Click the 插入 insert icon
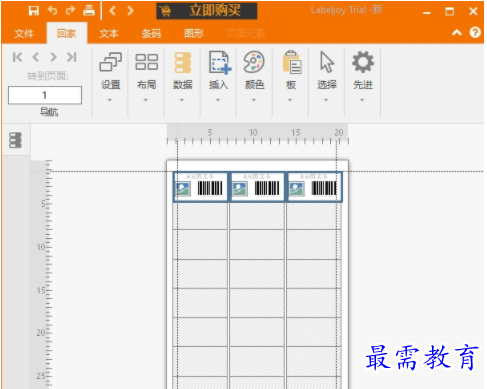 tap(219, 62)
